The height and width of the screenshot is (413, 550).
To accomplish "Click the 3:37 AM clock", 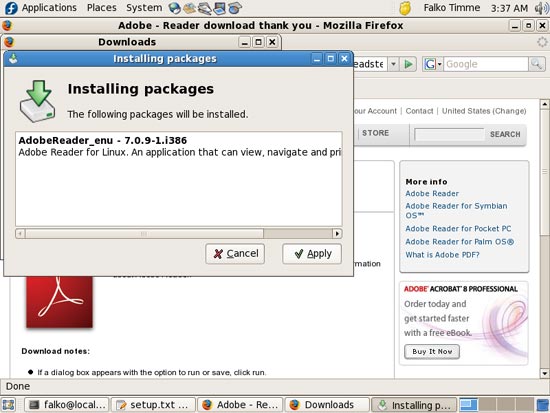I will pyautogui.click(x=509, y=8).
